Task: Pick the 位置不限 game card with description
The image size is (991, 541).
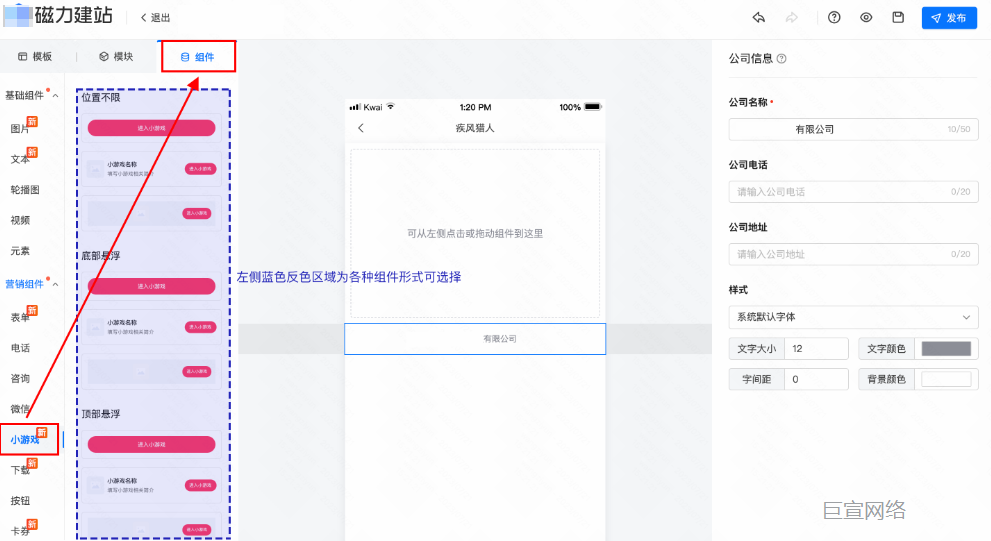Action: coord(151,169)
